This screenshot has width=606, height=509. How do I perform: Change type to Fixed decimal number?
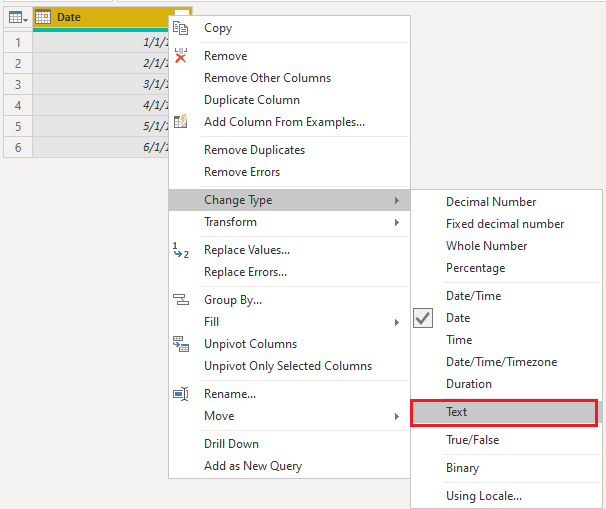tap(506, 224)
